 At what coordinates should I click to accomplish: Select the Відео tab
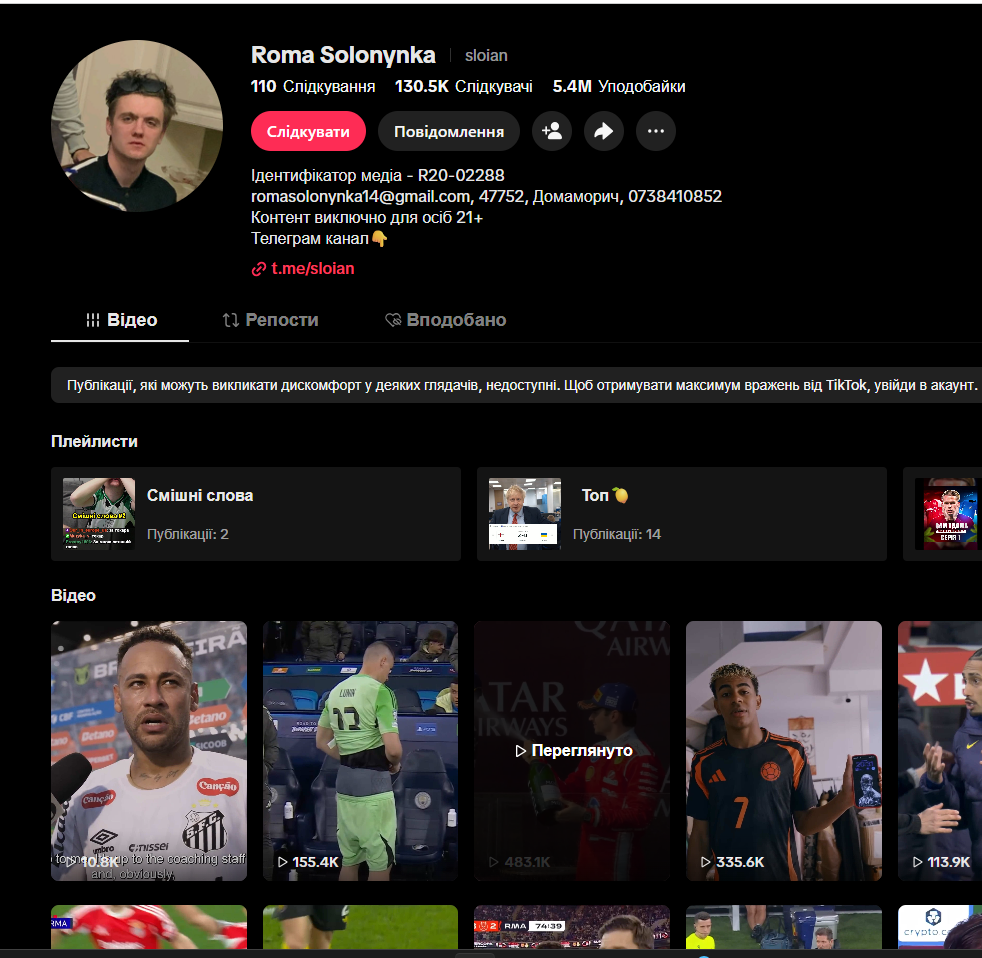[x=121, y=320]
